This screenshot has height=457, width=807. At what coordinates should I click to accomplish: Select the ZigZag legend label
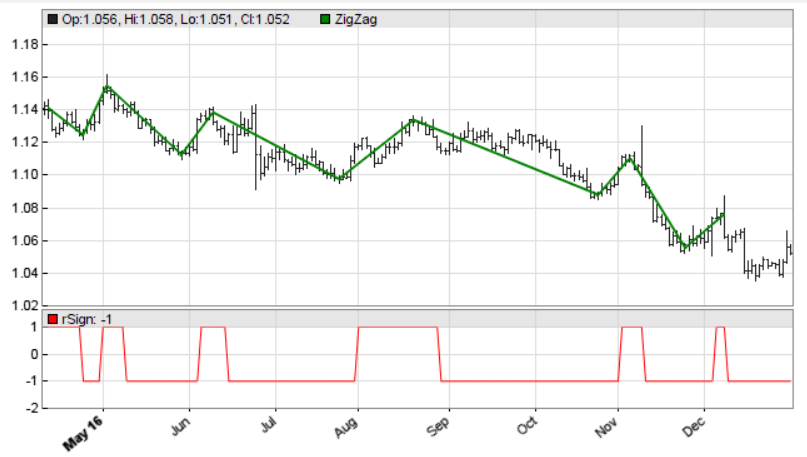[357, 19]
